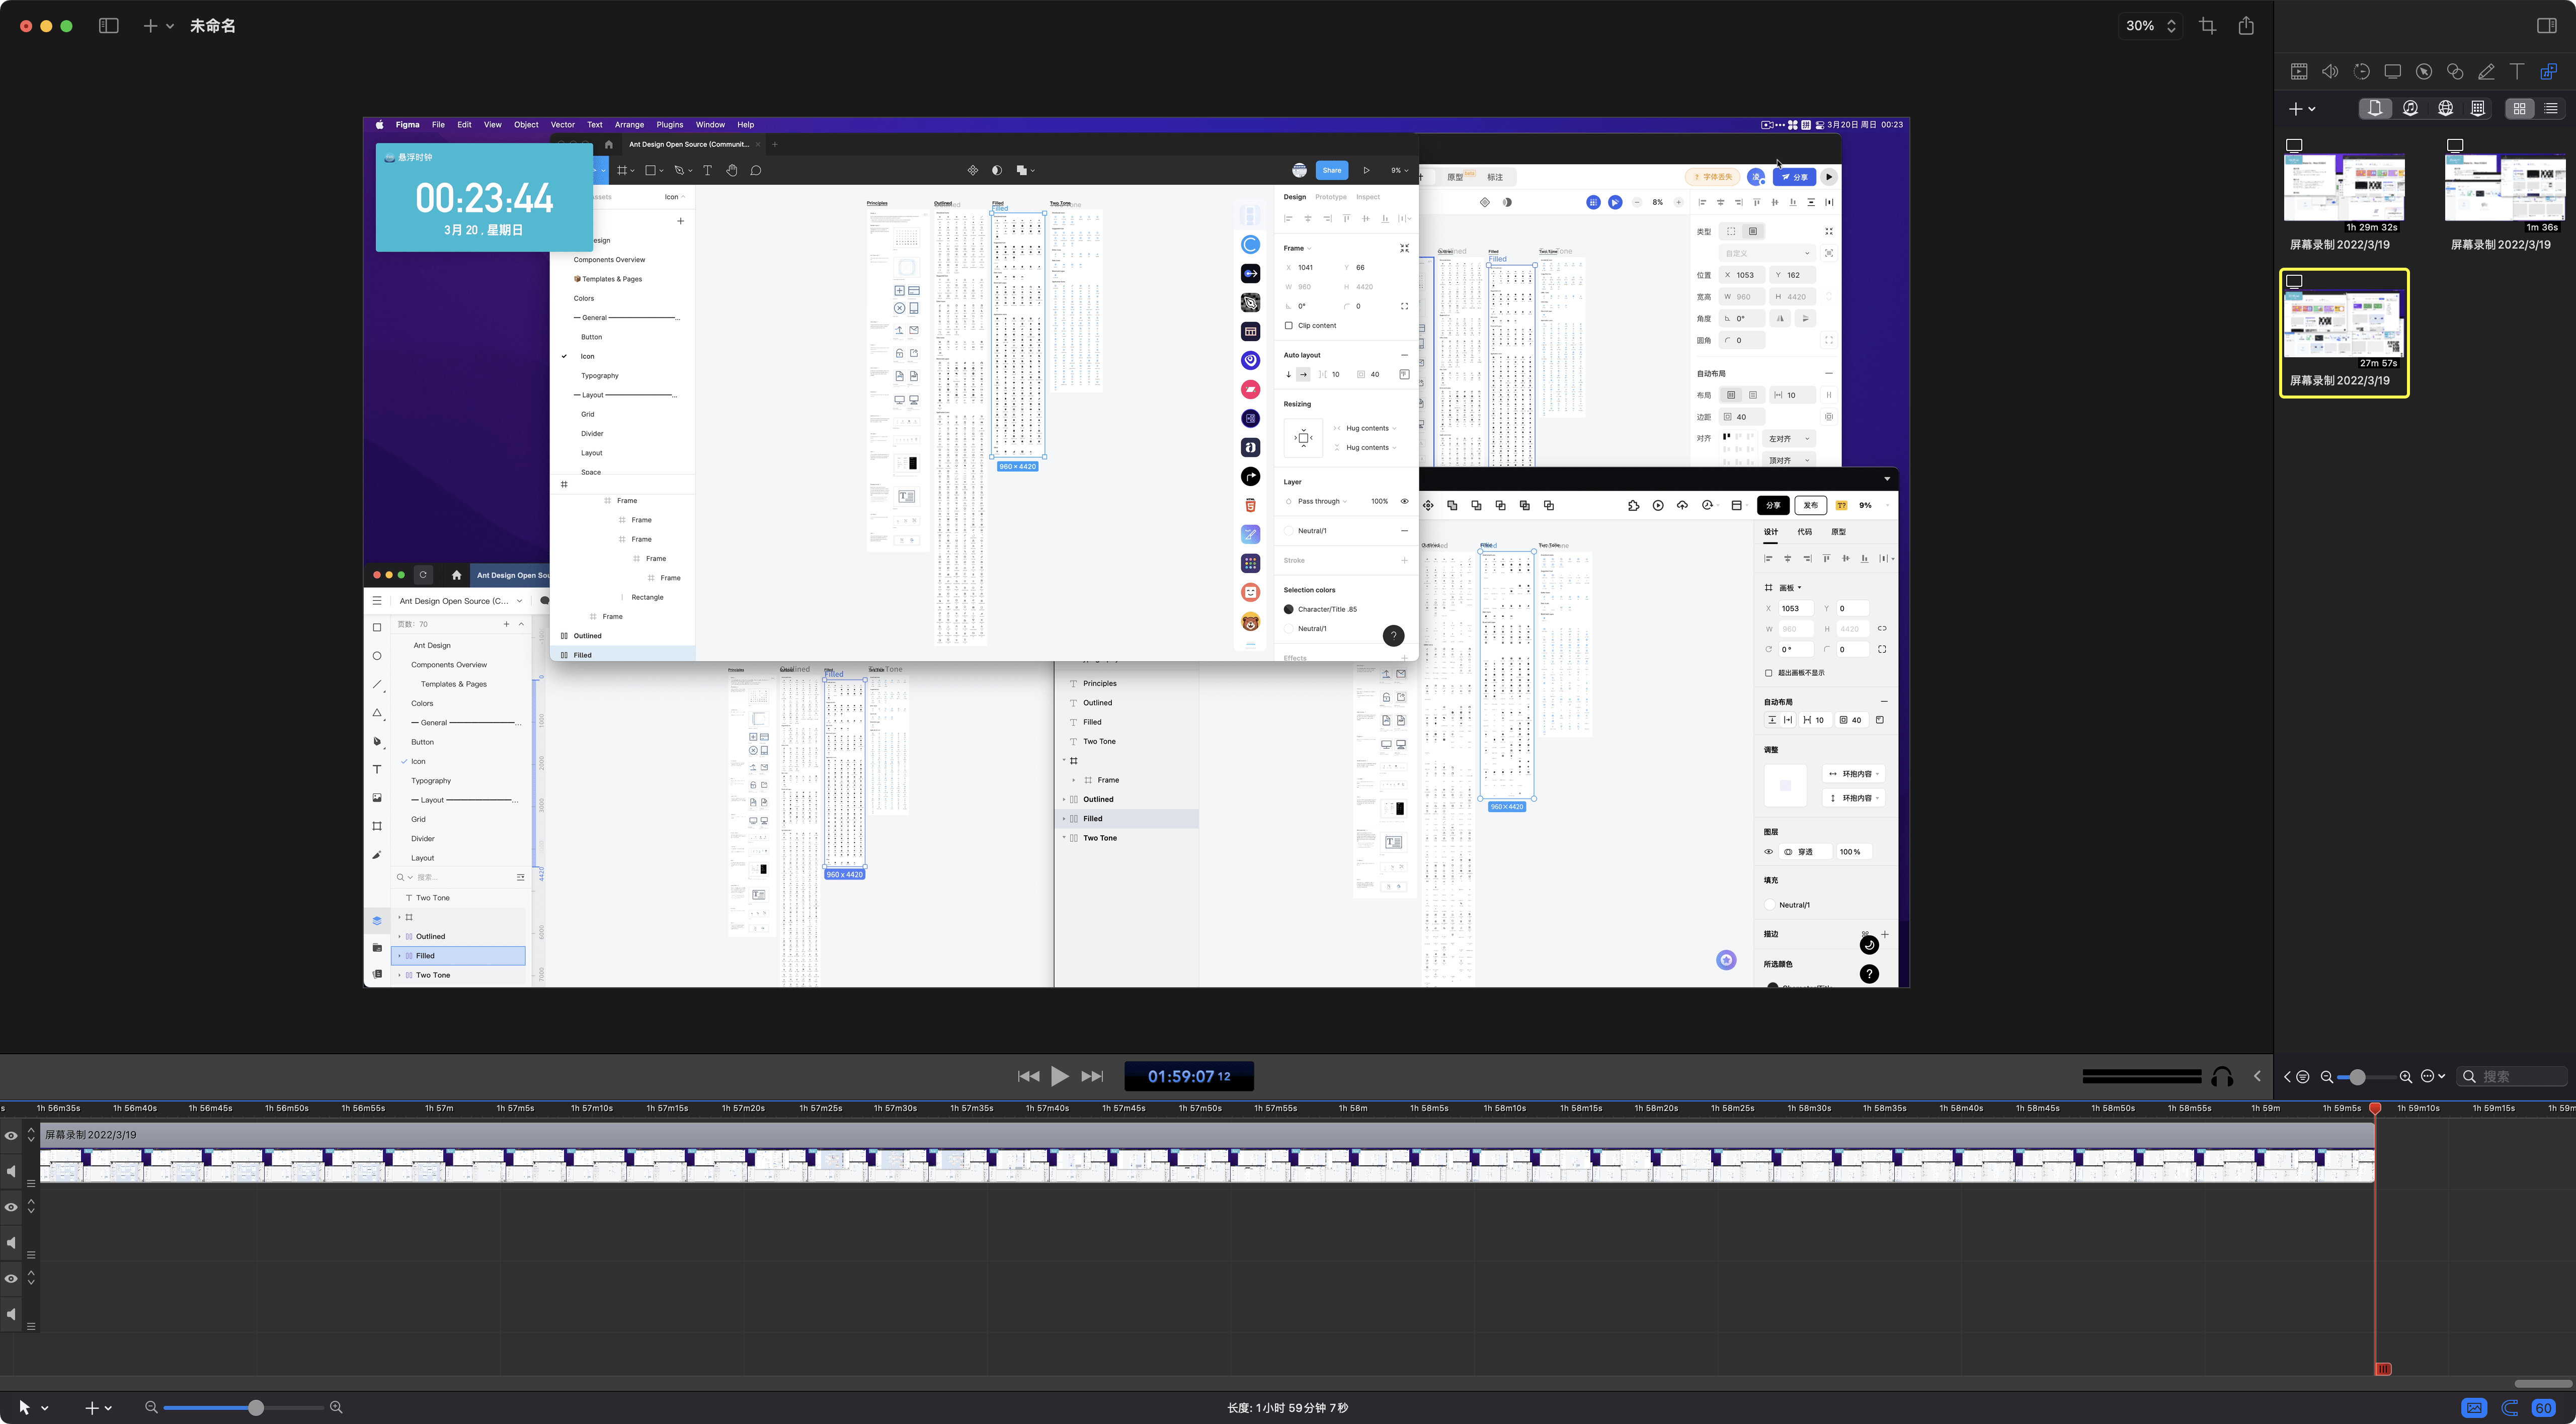Open the second track's hamburger menu
Image resolution: width=2576 pixels, height=1424 pixels.
point(31,1254)
